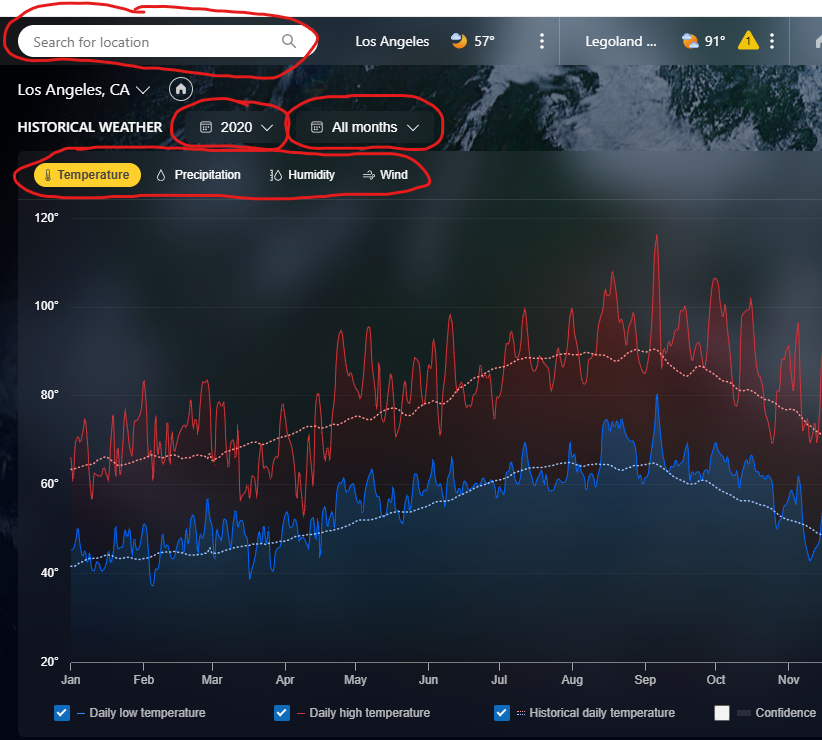Click the Legoland partly sunny weather icon
Screen dimensions: 822x740
pos(690,40)
